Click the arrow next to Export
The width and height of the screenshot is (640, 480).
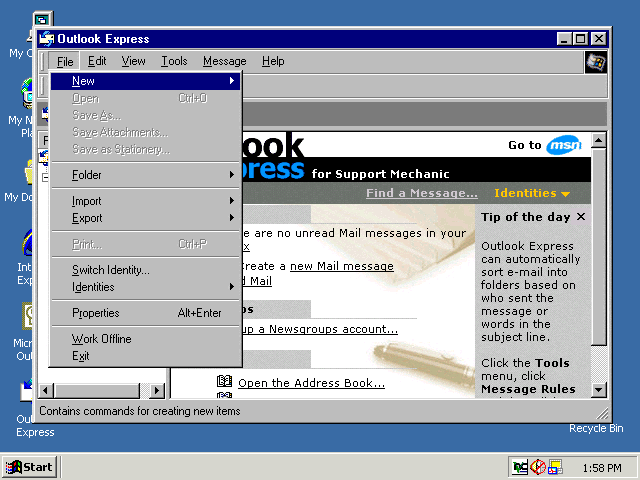[232, 218]
